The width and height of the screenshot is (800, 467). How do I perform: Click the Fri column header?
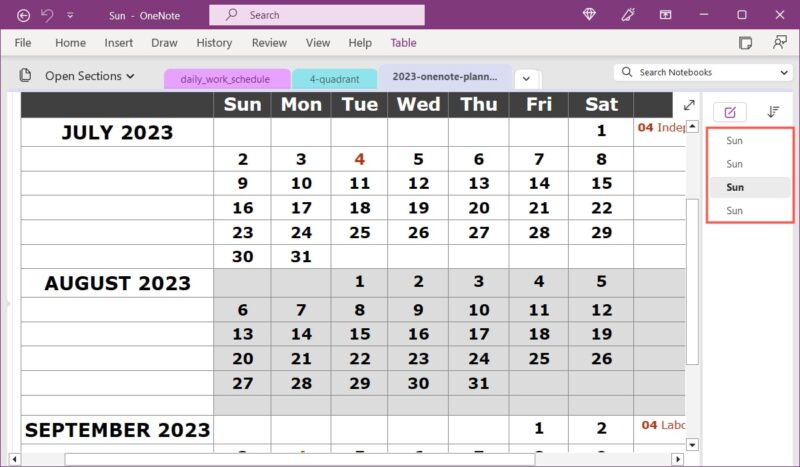point(539,105)
